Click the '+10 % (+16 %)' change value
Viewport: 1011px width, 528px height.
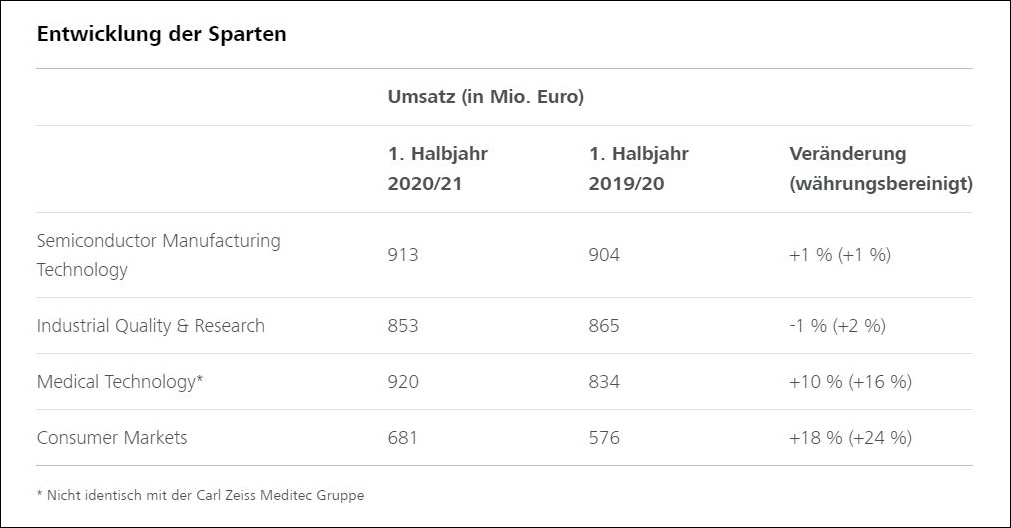click(x=850, y=382)
